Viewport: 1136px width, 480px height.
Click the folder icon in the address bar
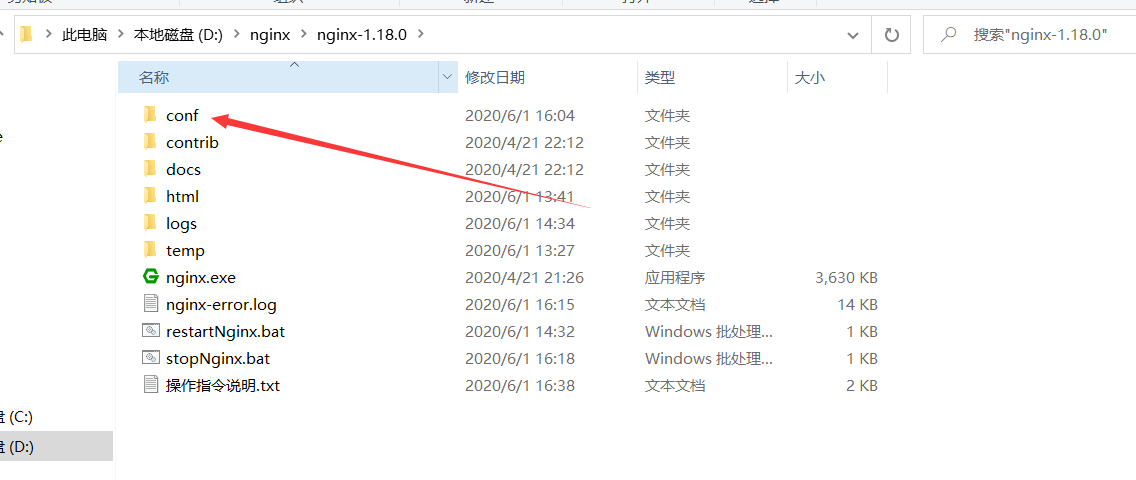click(27, 34)
